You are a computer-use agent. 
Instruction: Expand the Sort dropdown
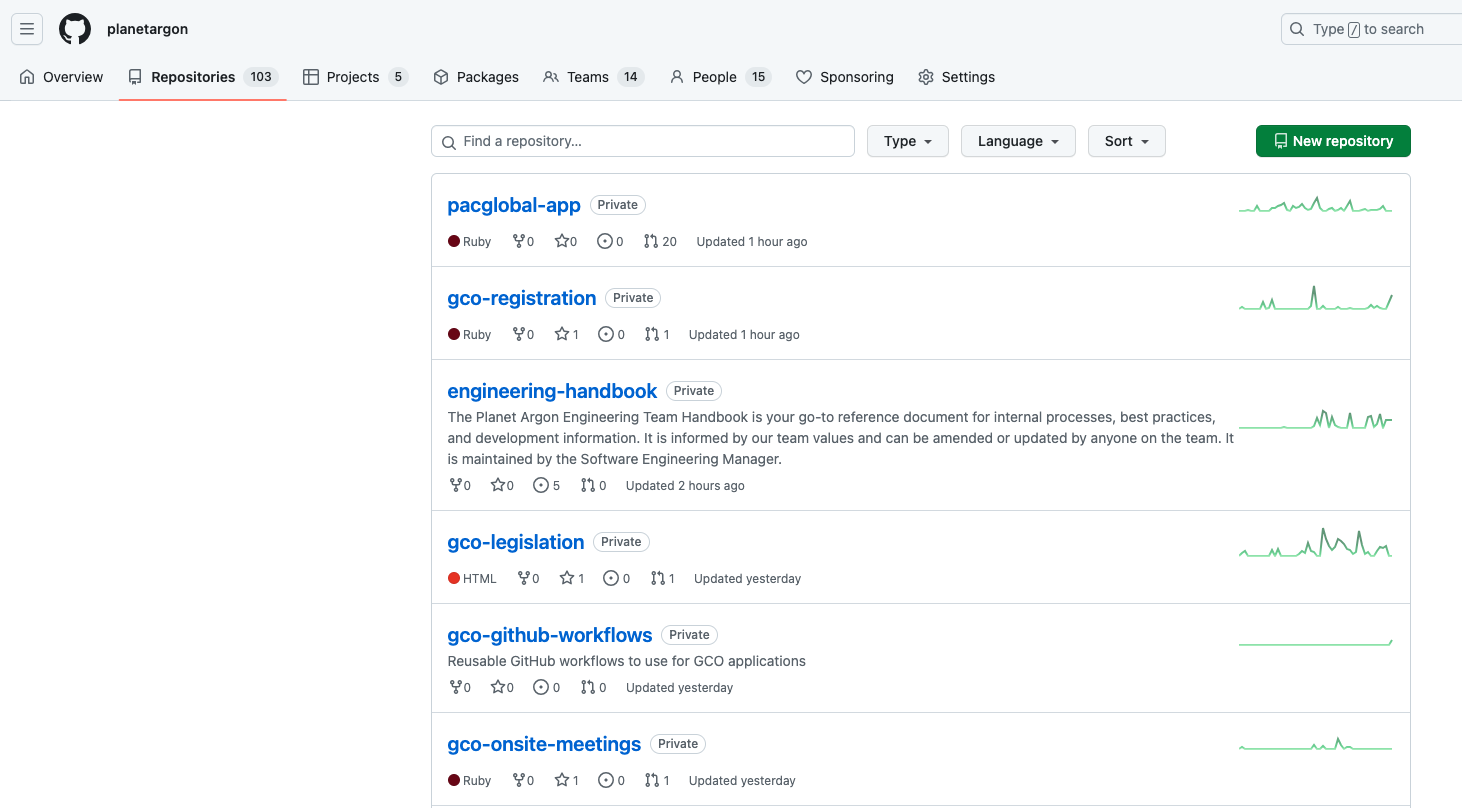coord(1127,141)
